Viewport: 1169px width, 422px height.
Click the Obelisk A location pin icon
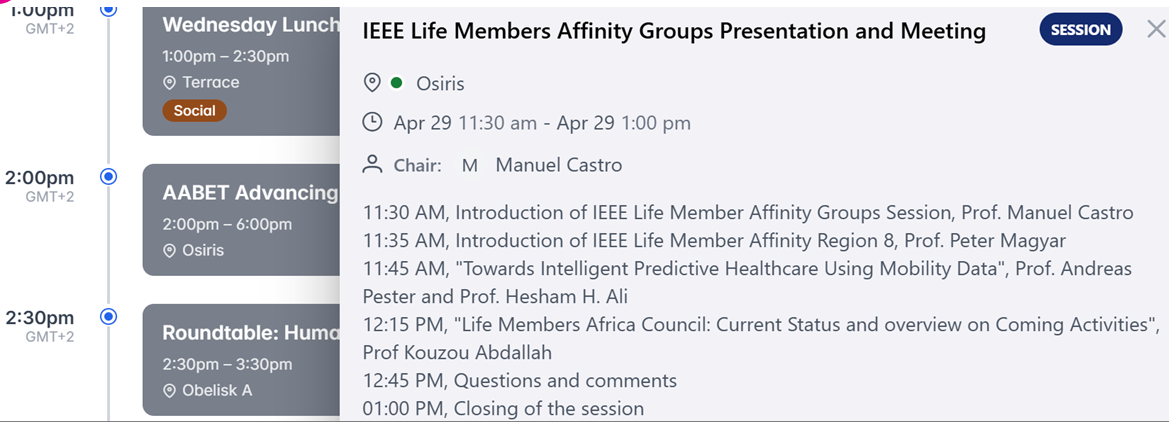(170, 391)
